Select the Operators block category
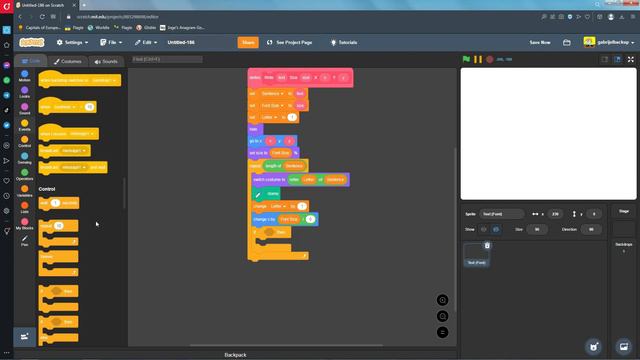 point(24,175)
